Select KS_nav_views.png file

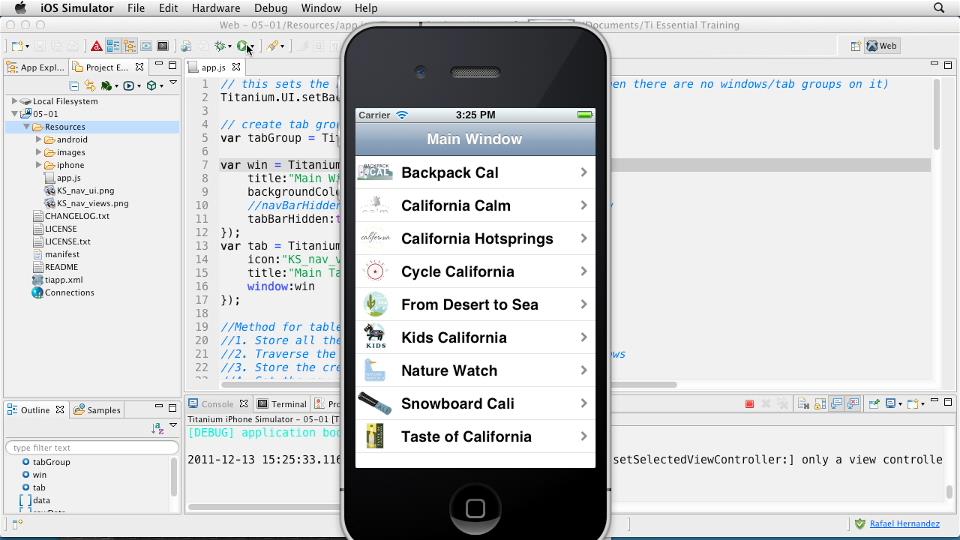(92, 203)
